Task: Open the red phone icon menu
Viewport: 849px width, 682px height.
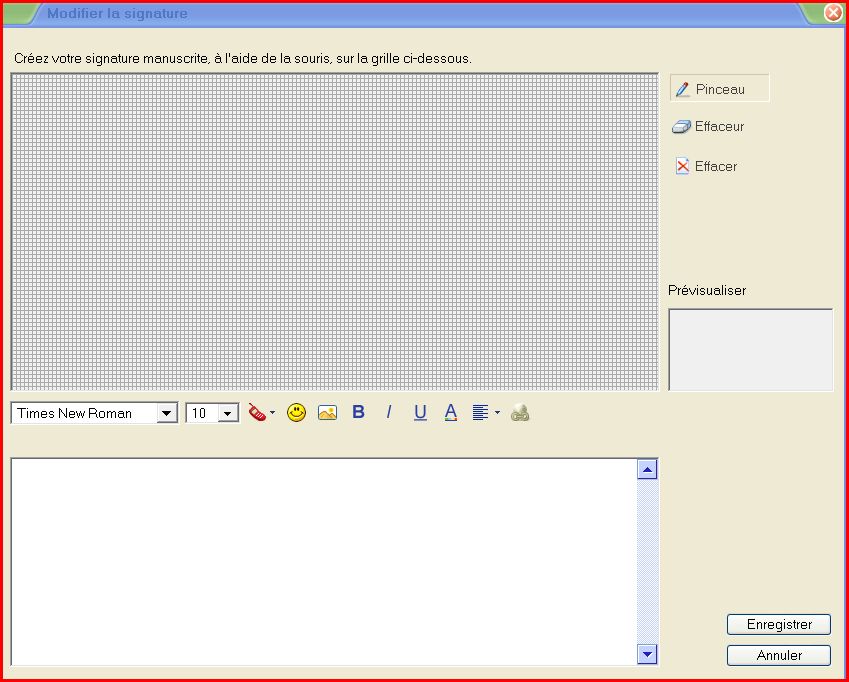Action: (257, 412)
